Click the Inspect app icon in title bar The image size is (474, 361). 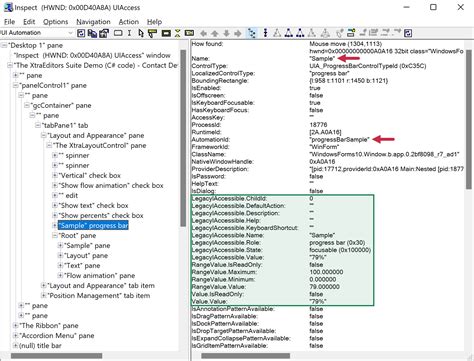(8, 7)
